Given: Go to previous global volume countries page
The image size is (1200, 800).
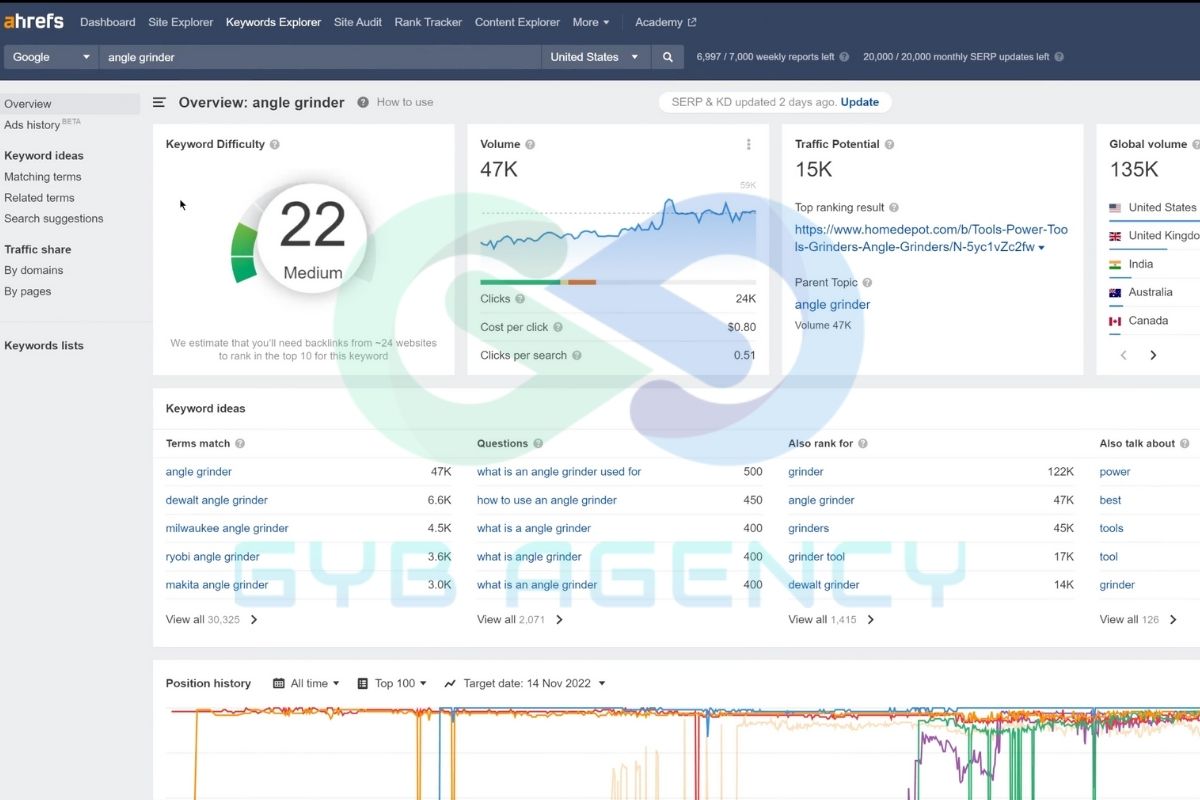Looking at the screenshot, I should tap(1123, 355).
